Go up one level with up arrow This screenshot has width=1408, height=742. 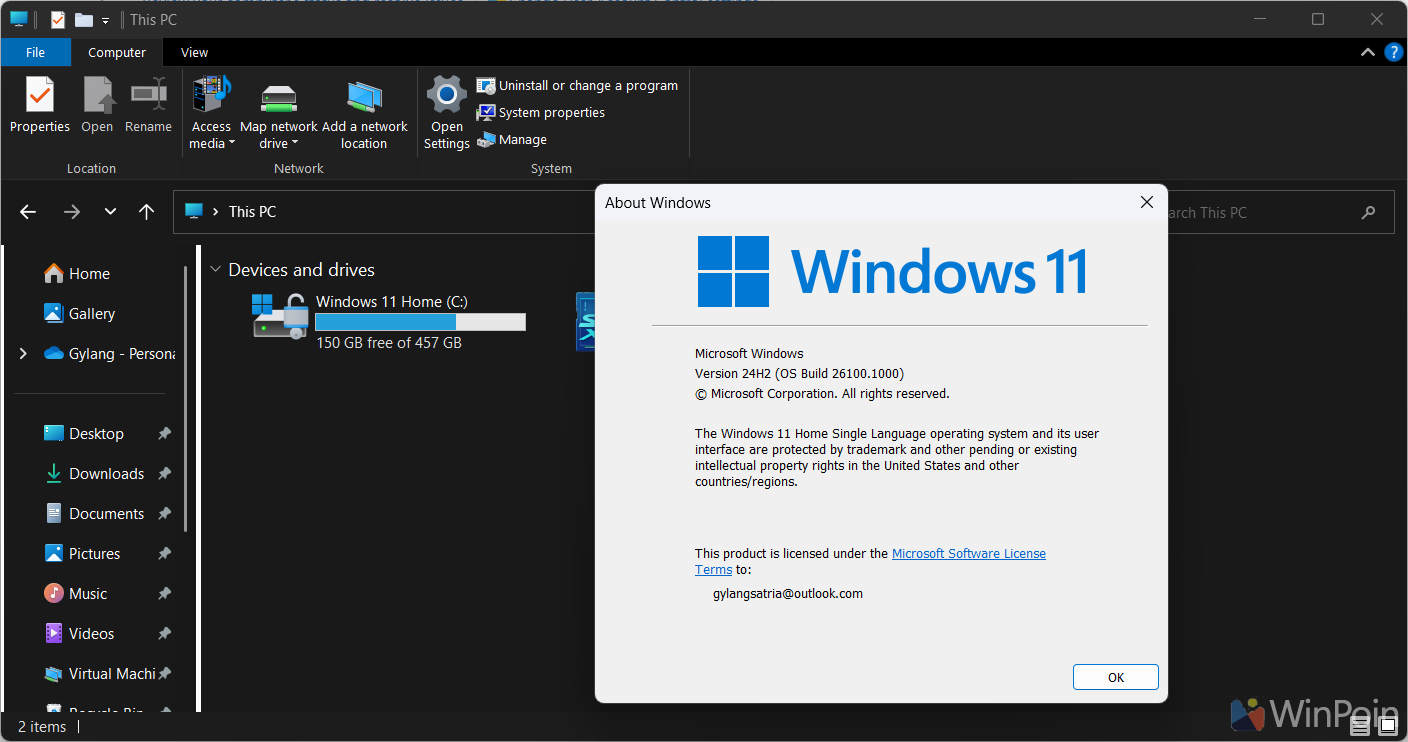point(146,212)
